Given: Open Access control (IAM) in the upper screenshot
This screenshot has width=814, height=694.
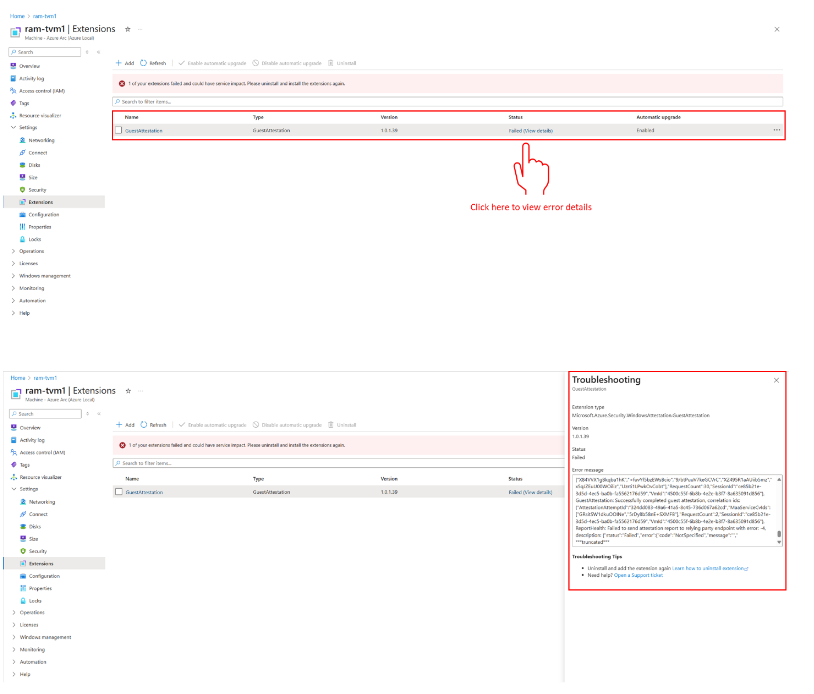Looking at the screenshot, I should (x=42, y=91).
